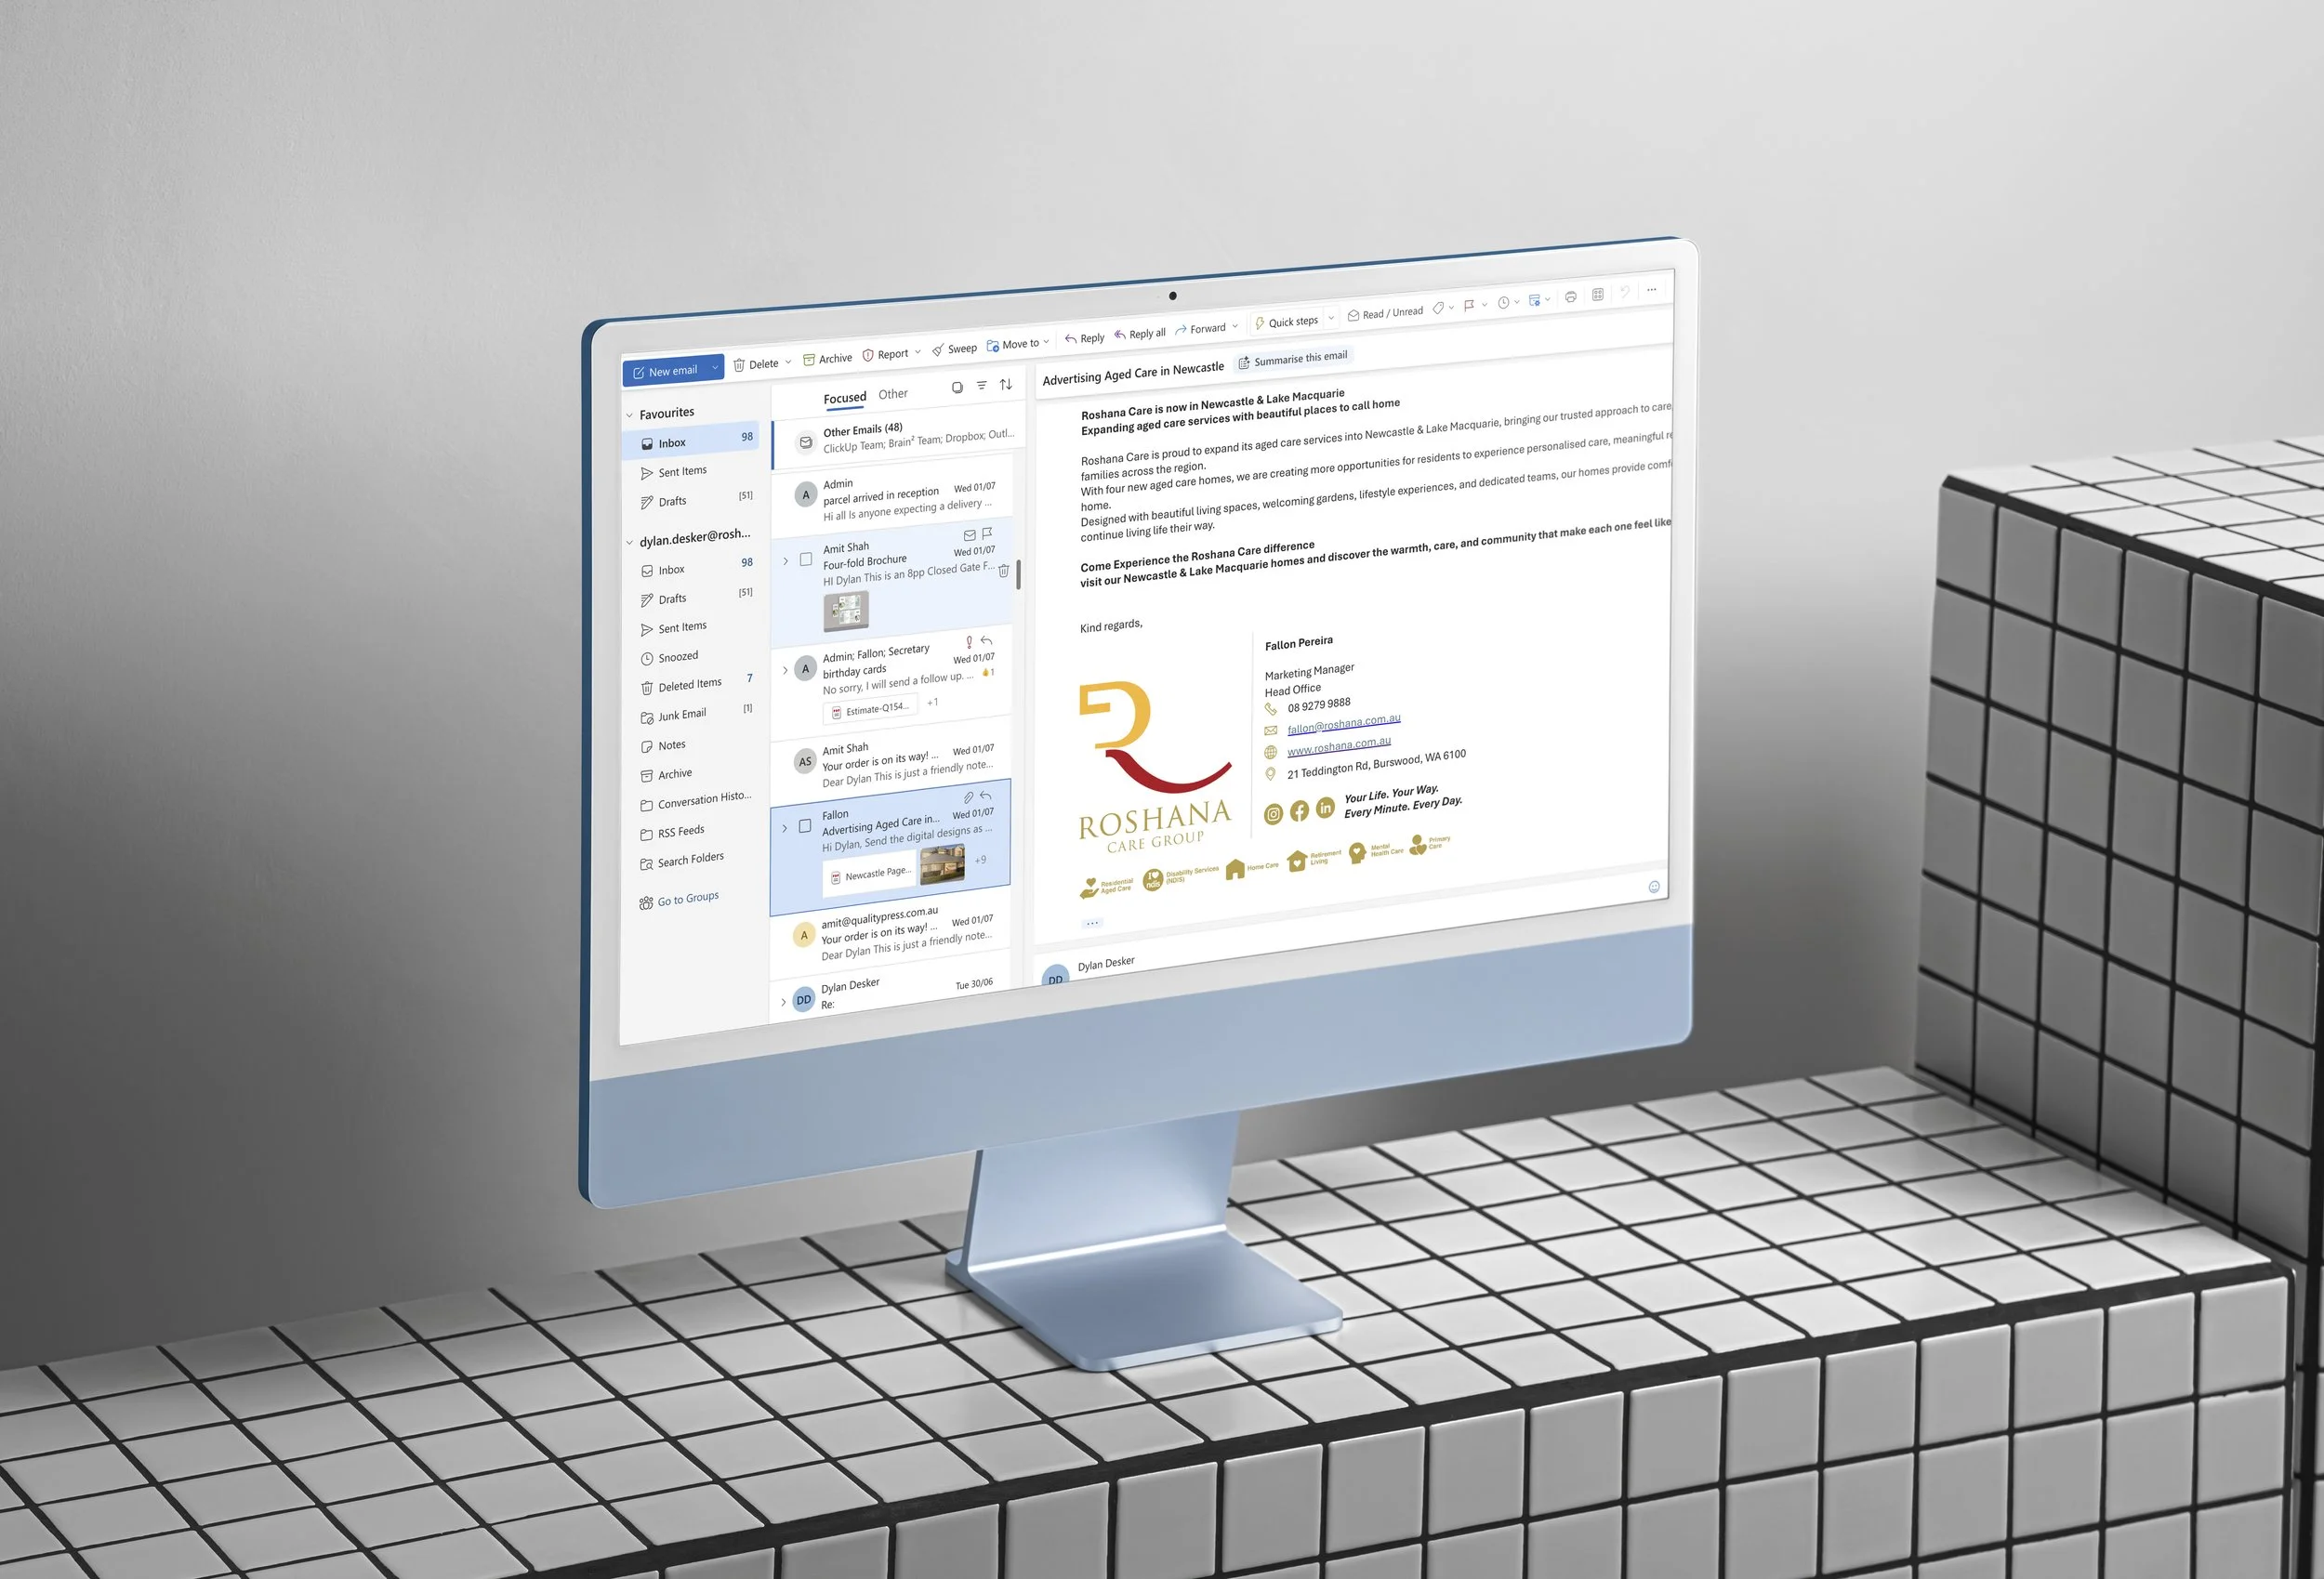
Task: Open the New email dropdown arrow
Action: [715, 367]
